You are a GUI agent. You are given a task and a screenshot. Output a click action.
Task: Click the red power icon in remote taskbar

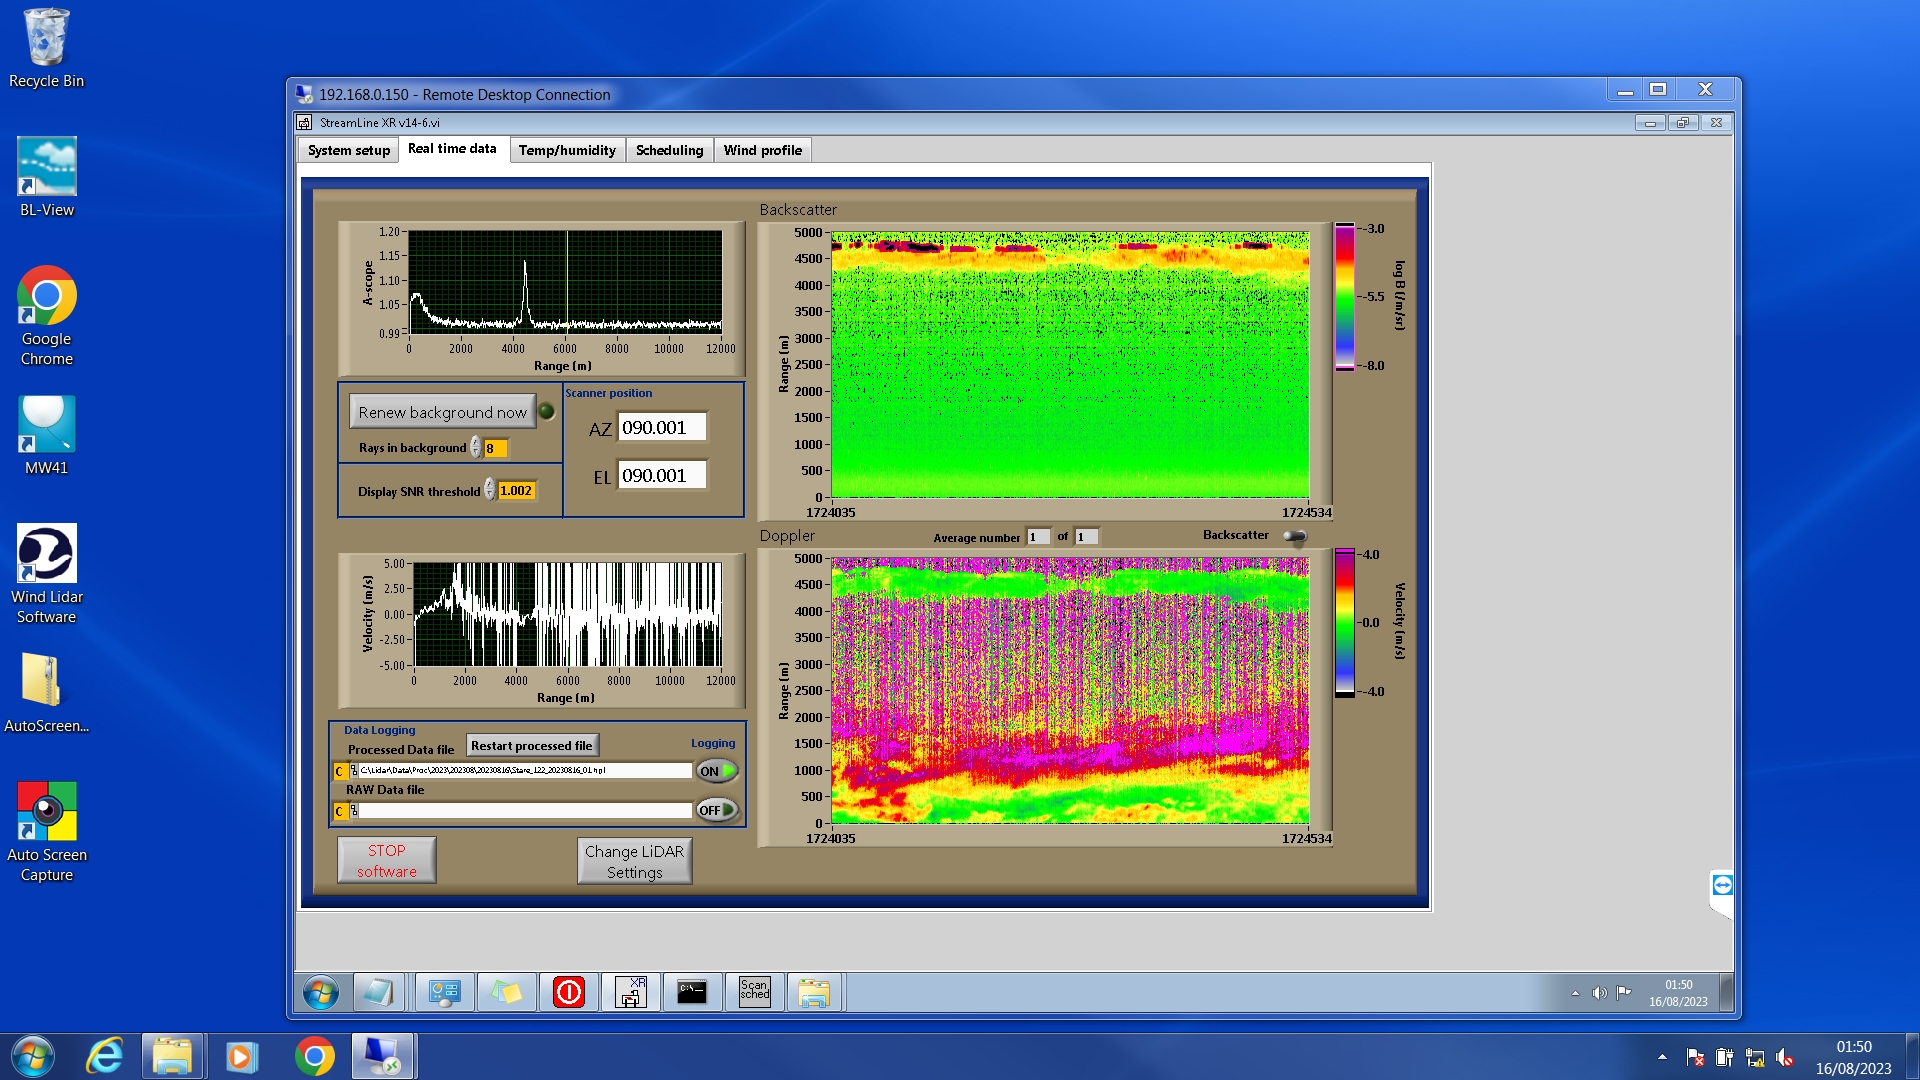click(x=568, y=992)
